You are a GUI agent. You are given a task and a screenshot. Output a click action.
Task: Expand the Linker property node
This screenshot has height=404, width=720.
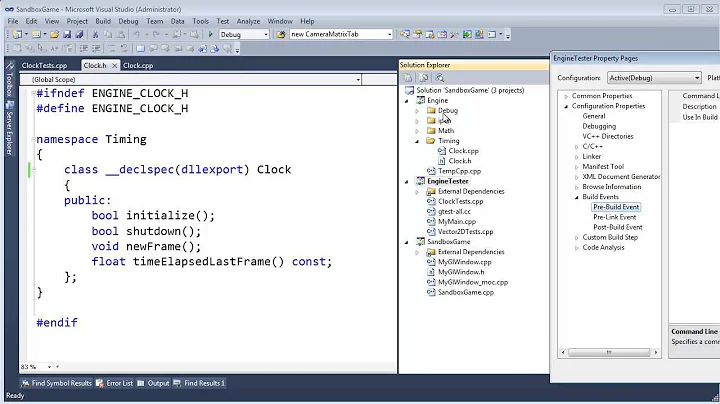click(x=576, y=155)
